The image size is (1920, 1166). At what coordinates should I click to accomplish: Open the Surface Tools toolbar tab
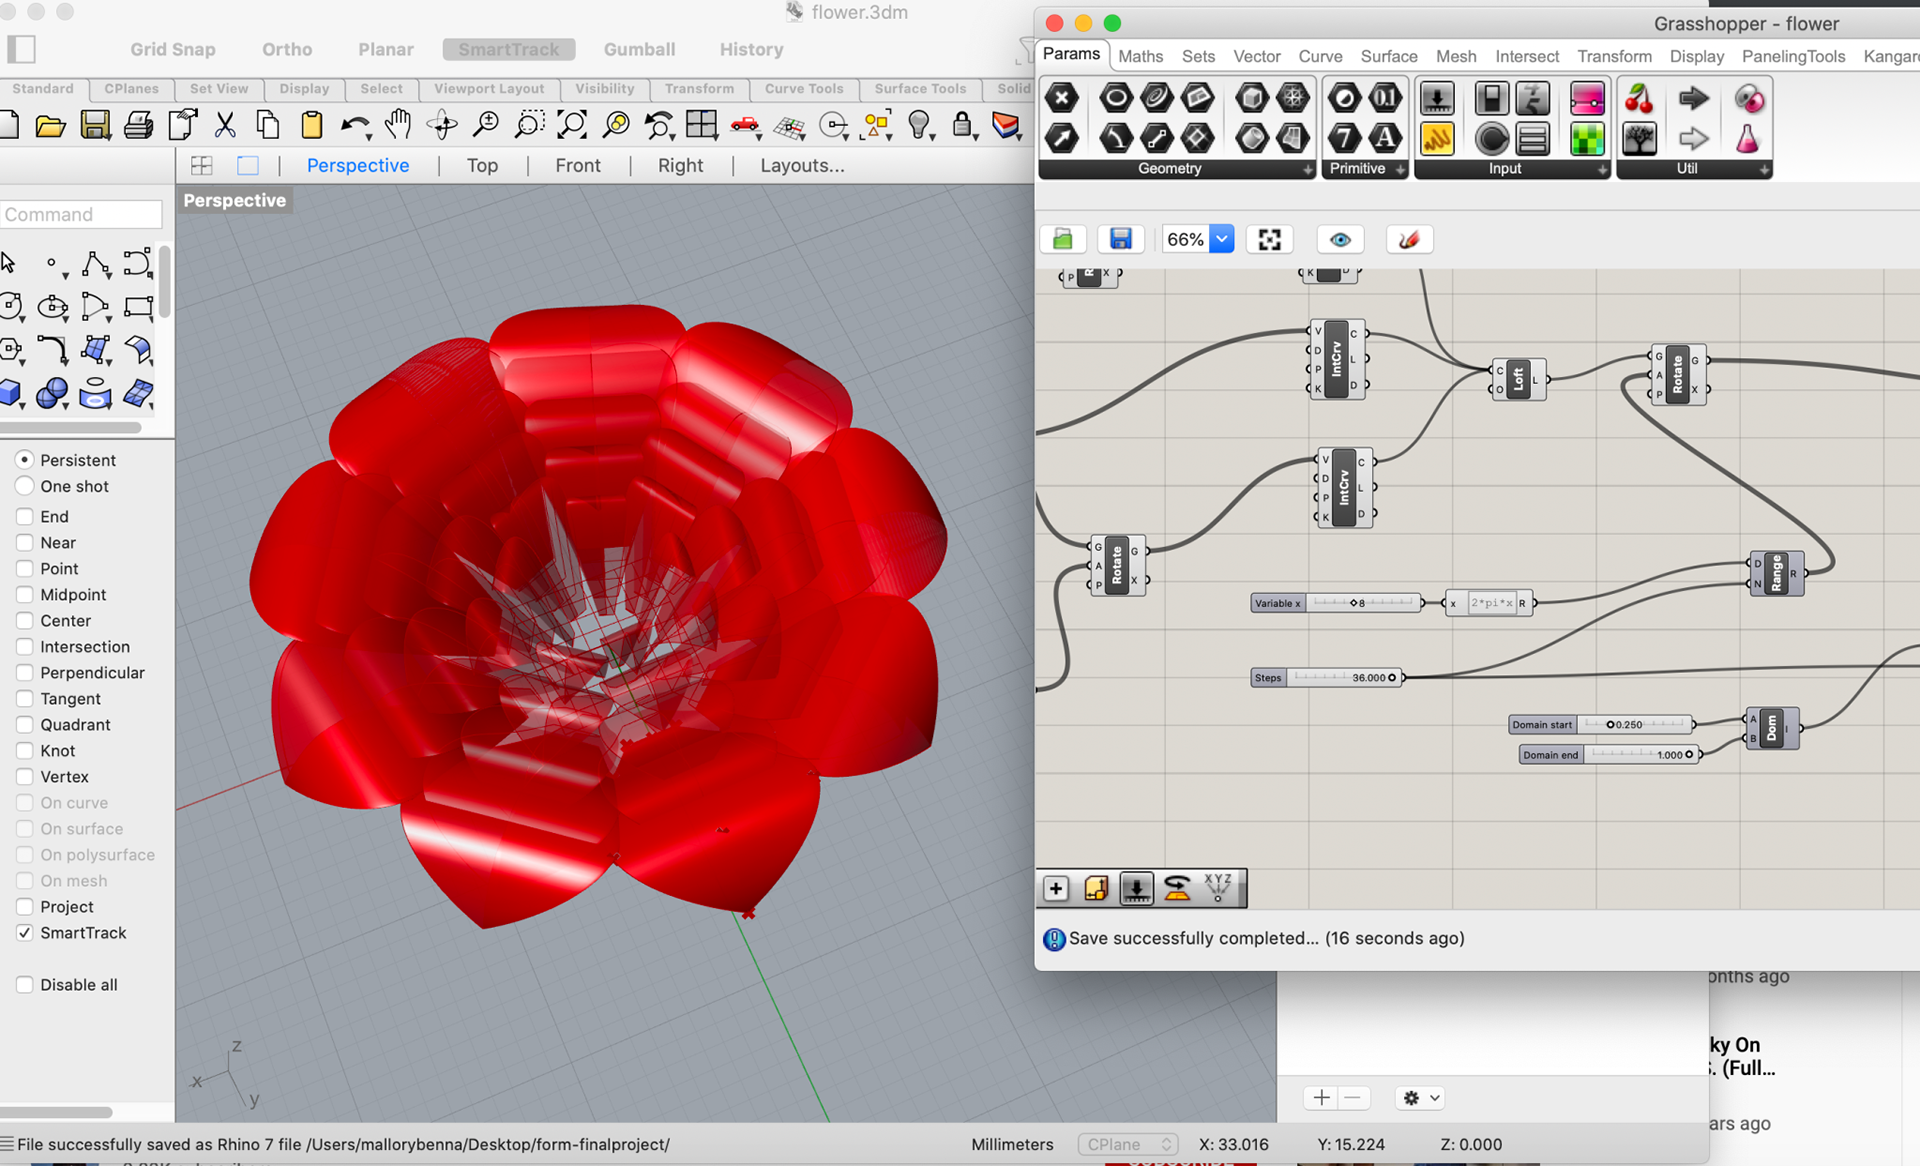(919, 88)
